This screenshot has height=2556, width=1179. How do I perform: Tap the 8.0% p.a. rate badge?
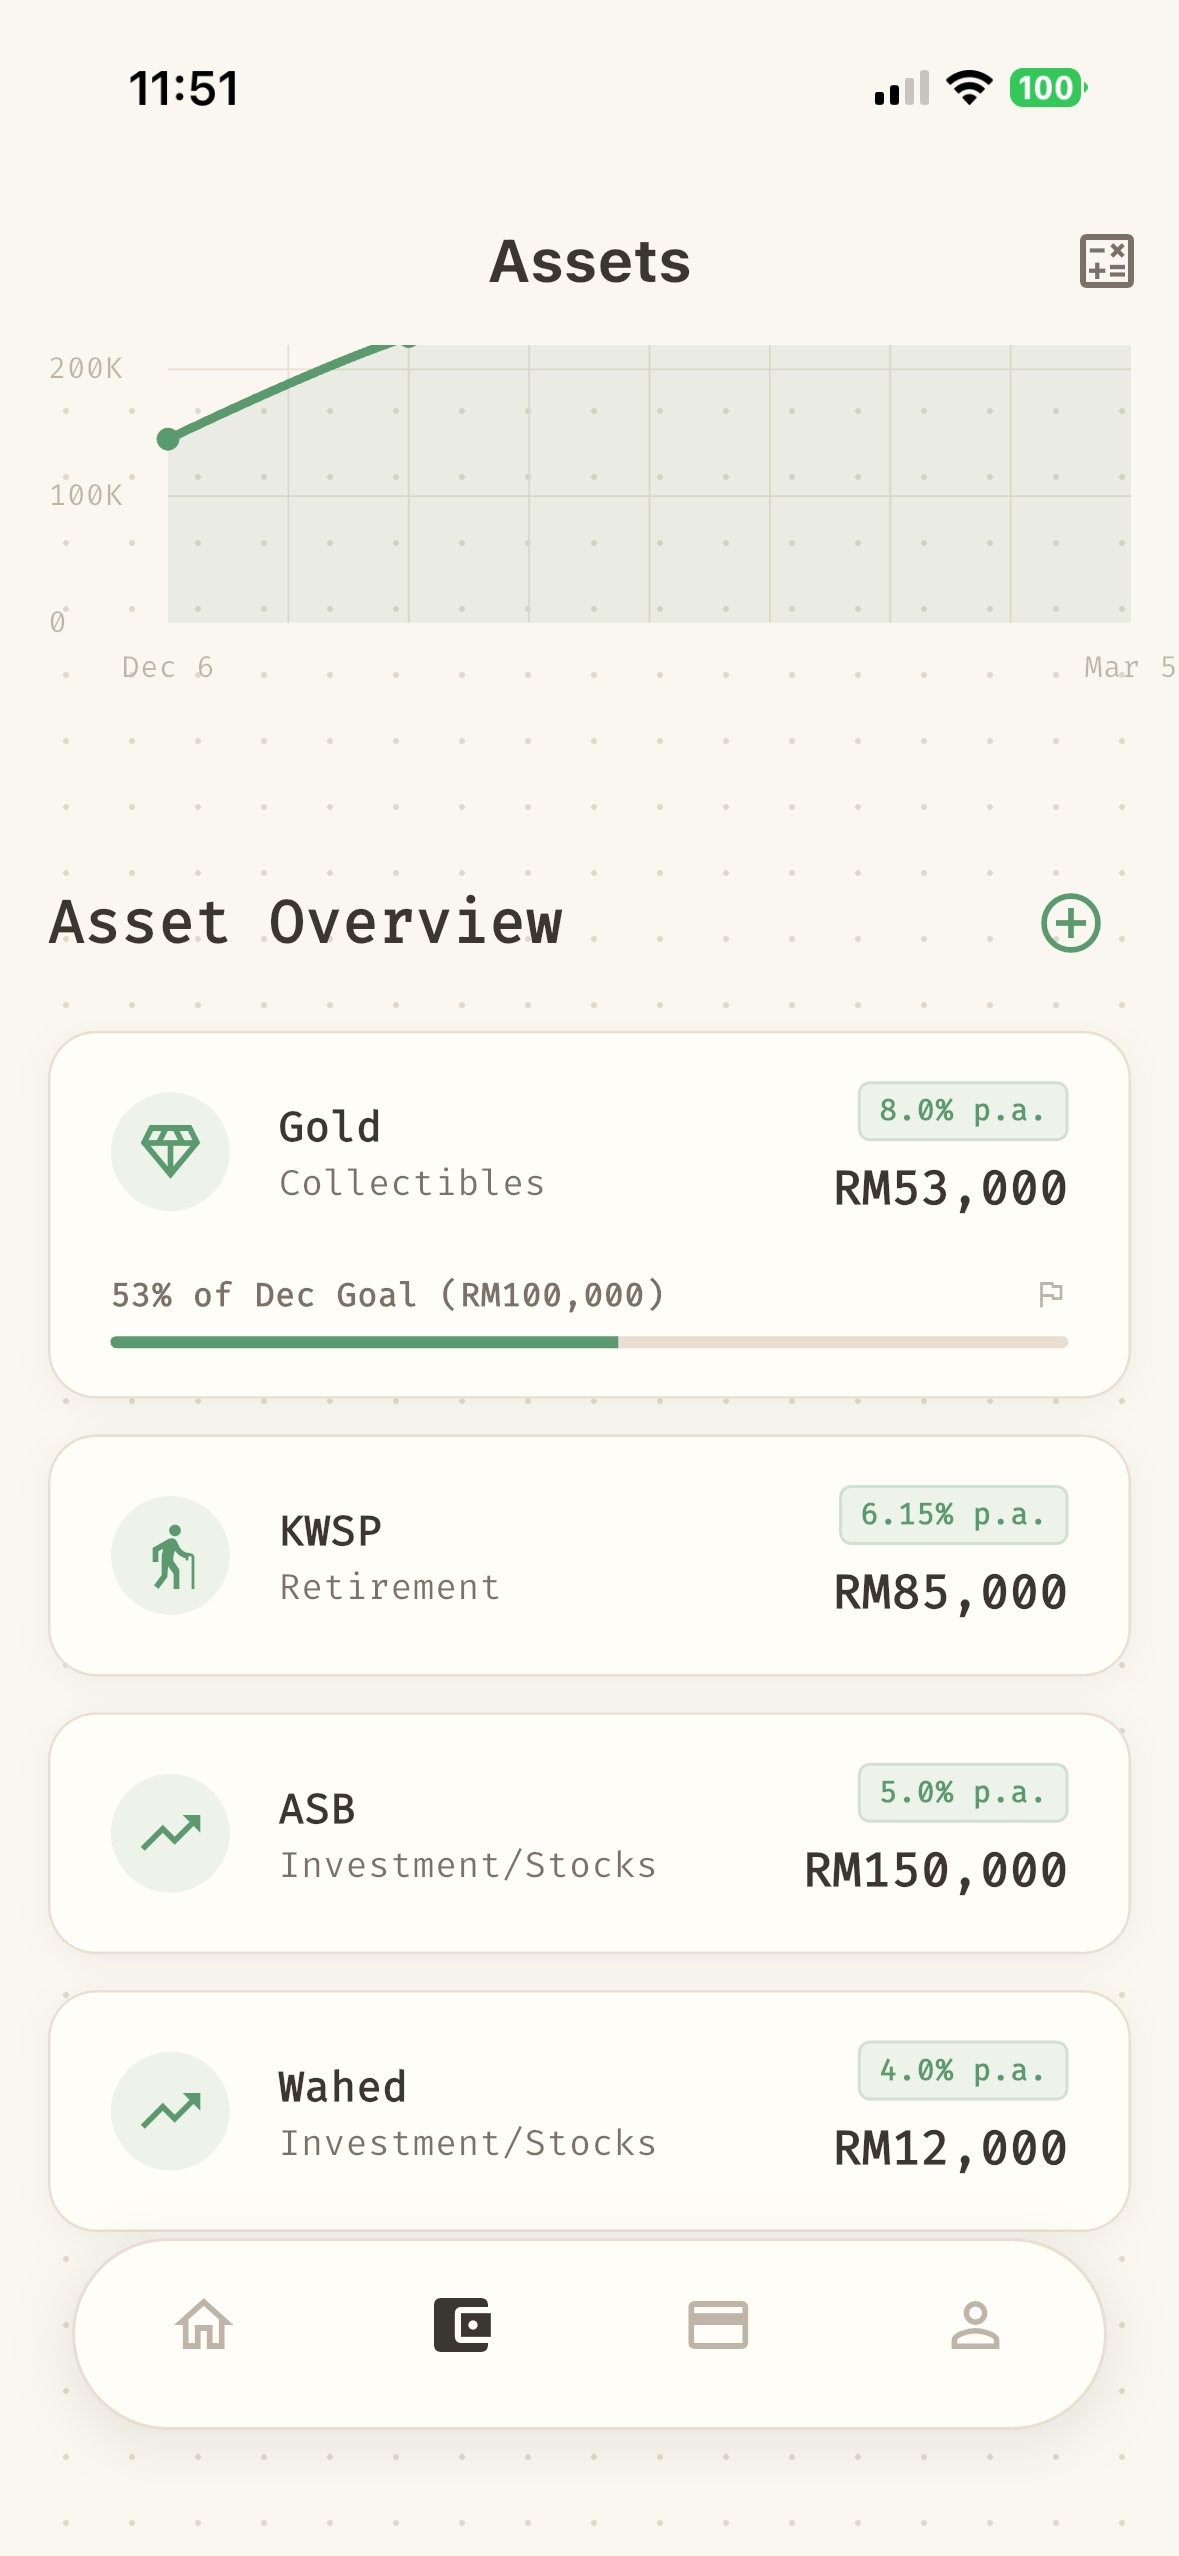coord(962,1111)
